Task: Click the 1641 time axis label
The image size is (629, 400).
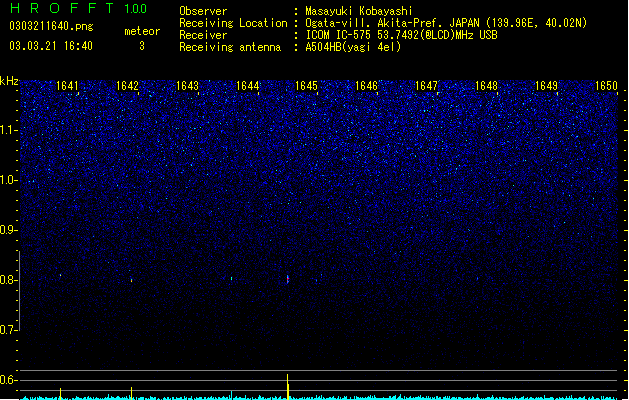Action: point(67,86)
